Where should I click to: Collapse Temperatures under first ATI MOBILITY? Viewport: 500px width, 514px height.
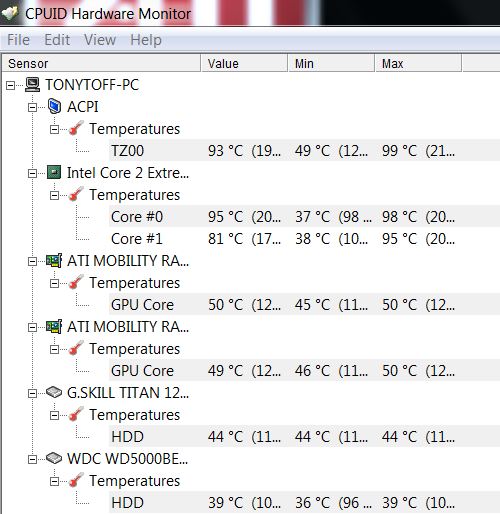54,283
